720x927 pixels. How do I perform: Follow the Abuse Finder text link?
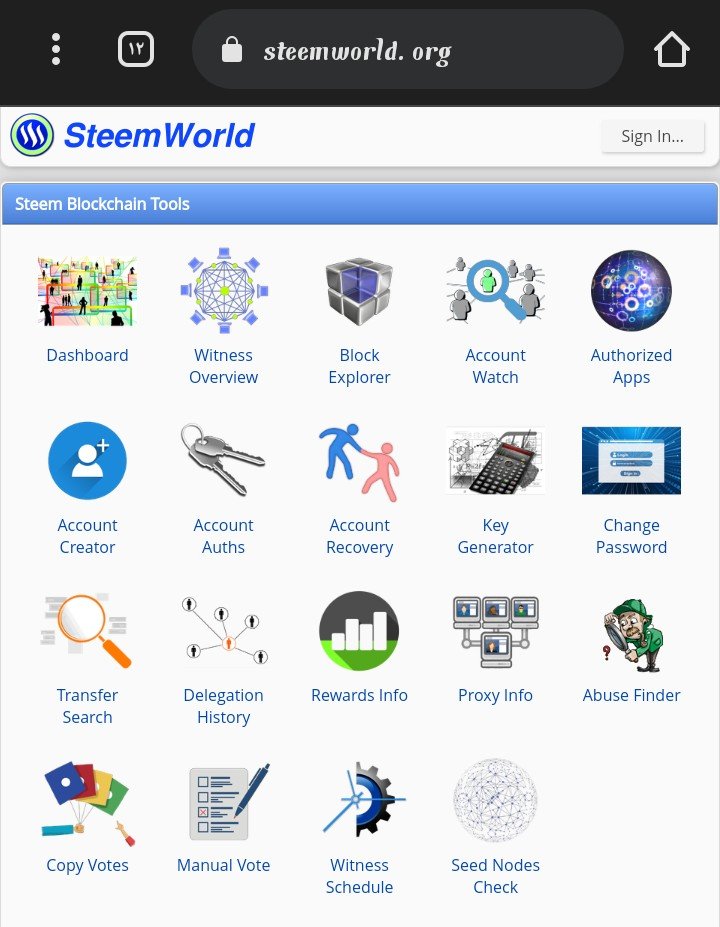tap(631, 695)
